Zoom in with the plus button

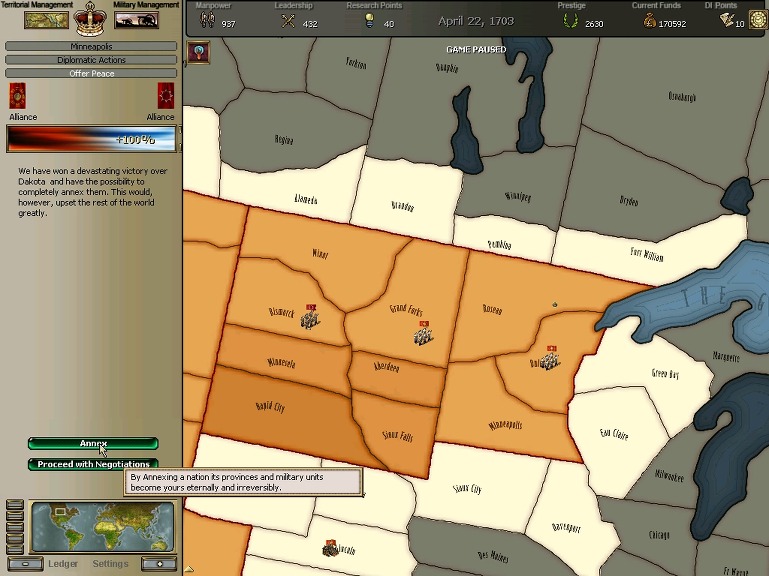159,564
